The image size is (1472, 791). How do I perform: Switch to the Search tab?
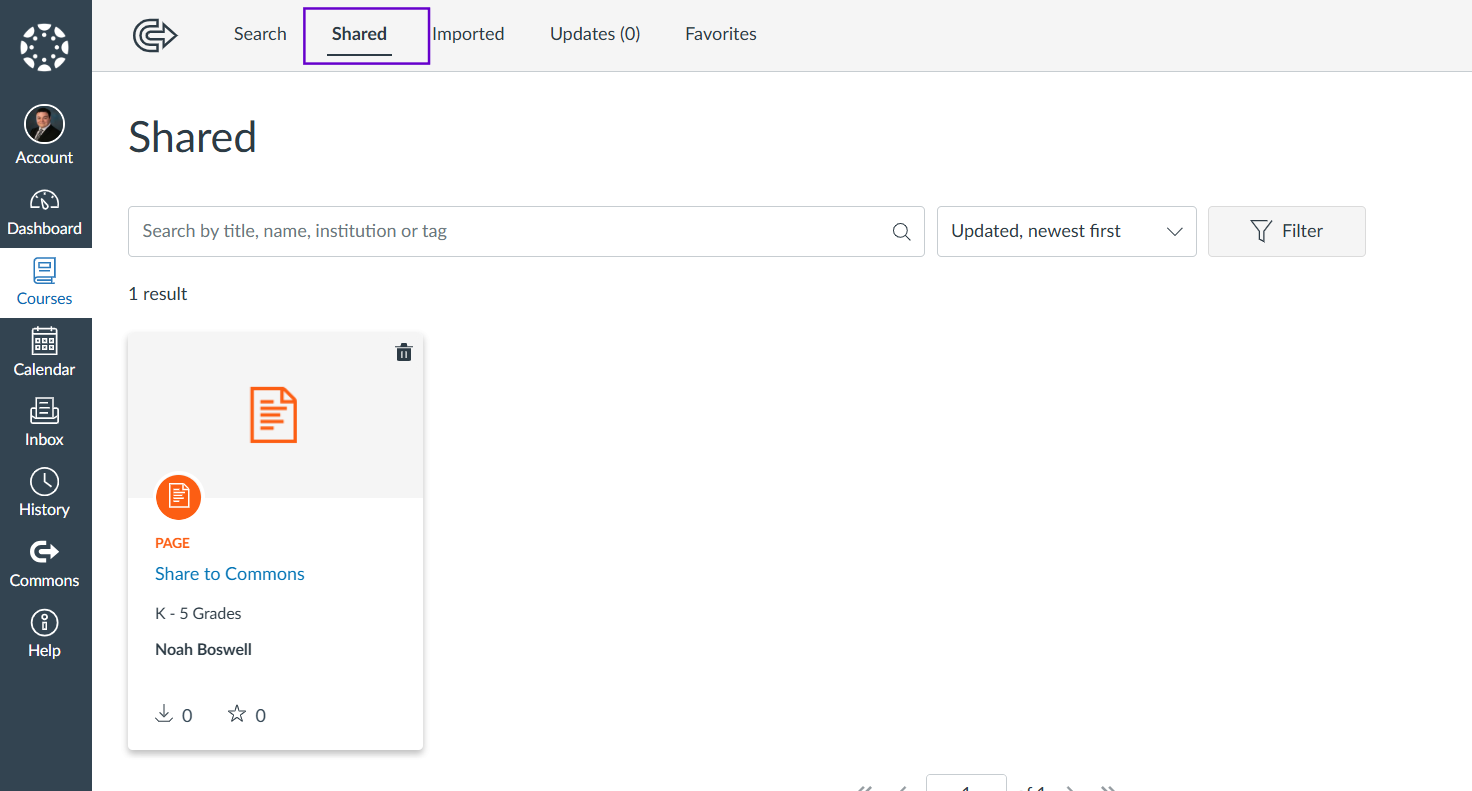coord(260,34)
